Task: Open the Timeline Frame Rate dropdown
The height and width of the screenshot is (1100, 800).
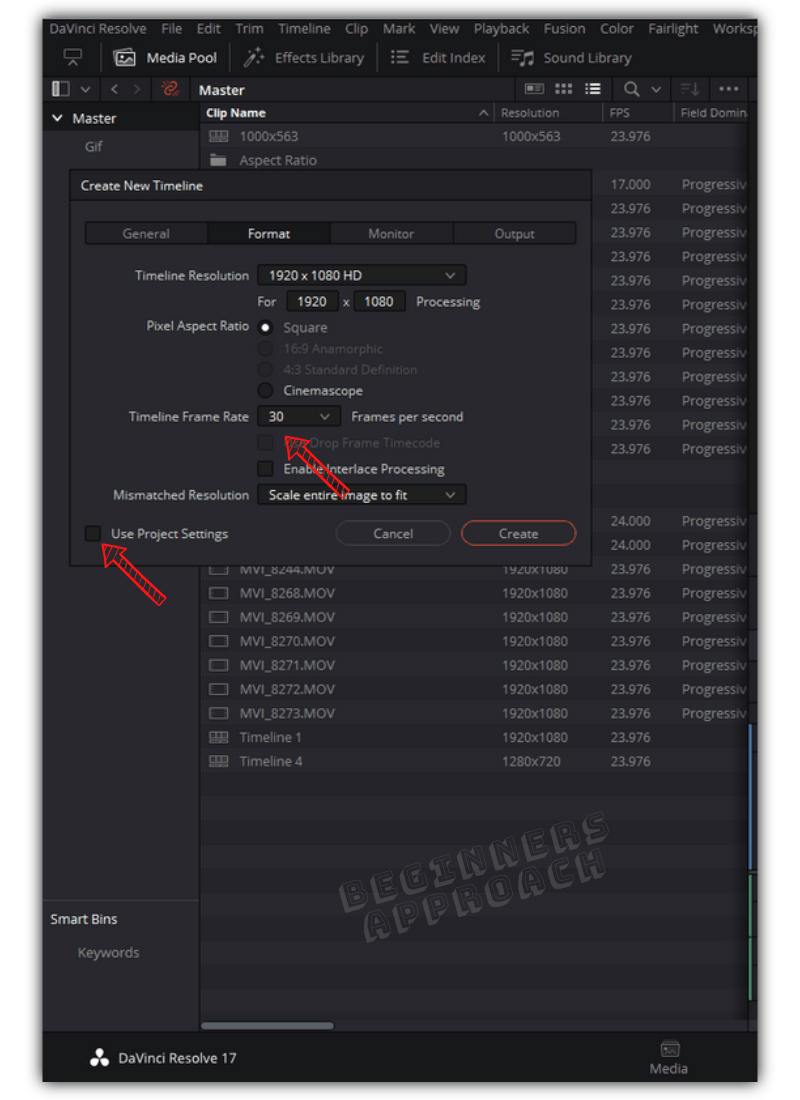Action: pyautogui.click(x=299, y=417)
